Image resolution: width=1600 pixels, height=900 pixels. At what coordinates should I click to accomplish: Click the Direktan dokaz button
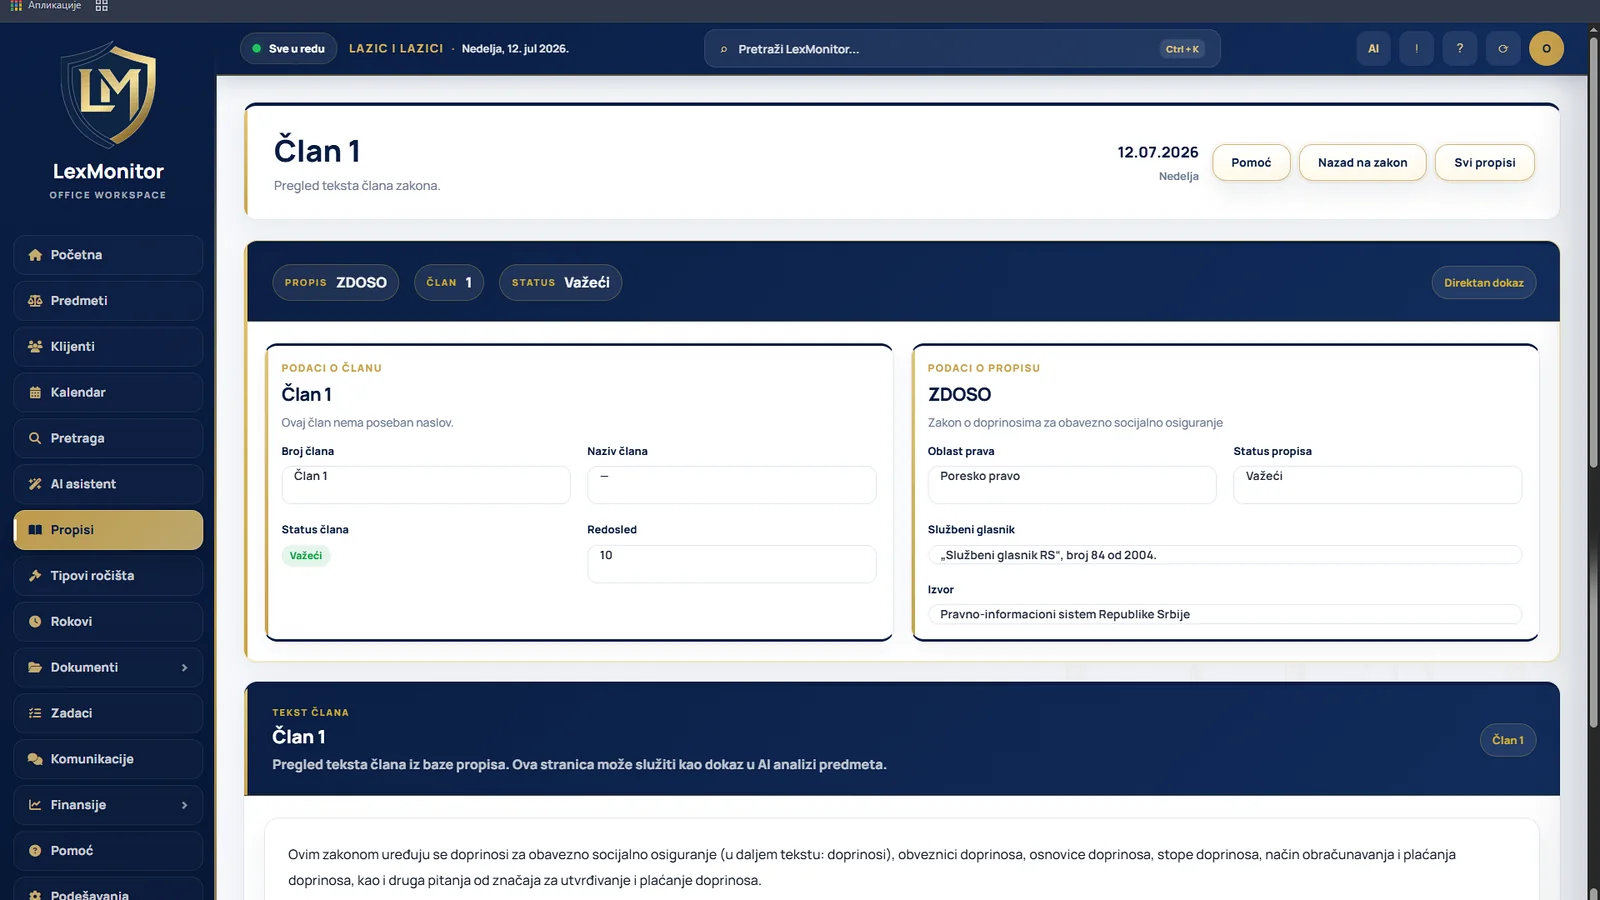click(1483, 283)
